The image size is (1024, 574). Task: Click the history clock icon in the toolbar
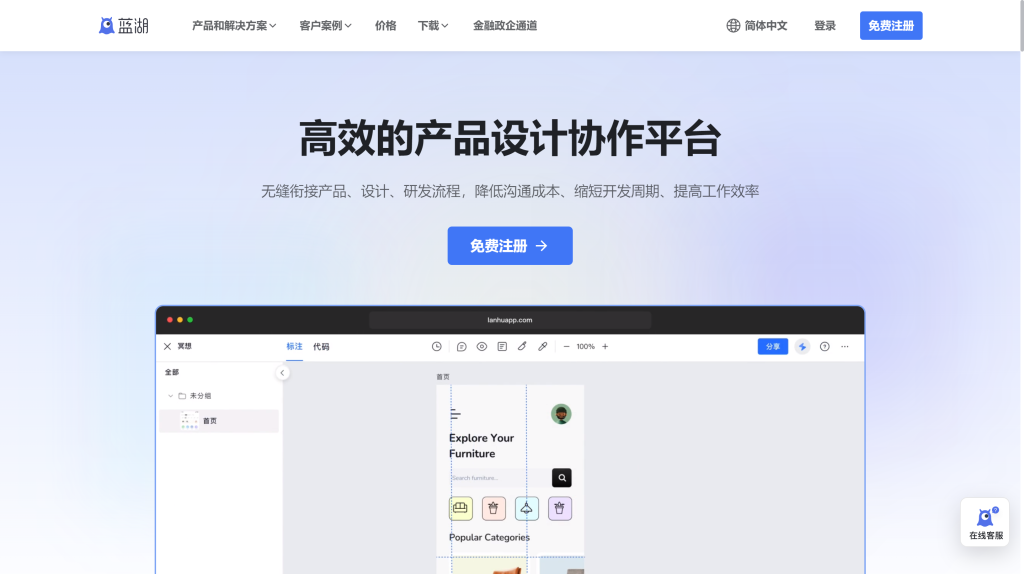(x=437, y=347)
